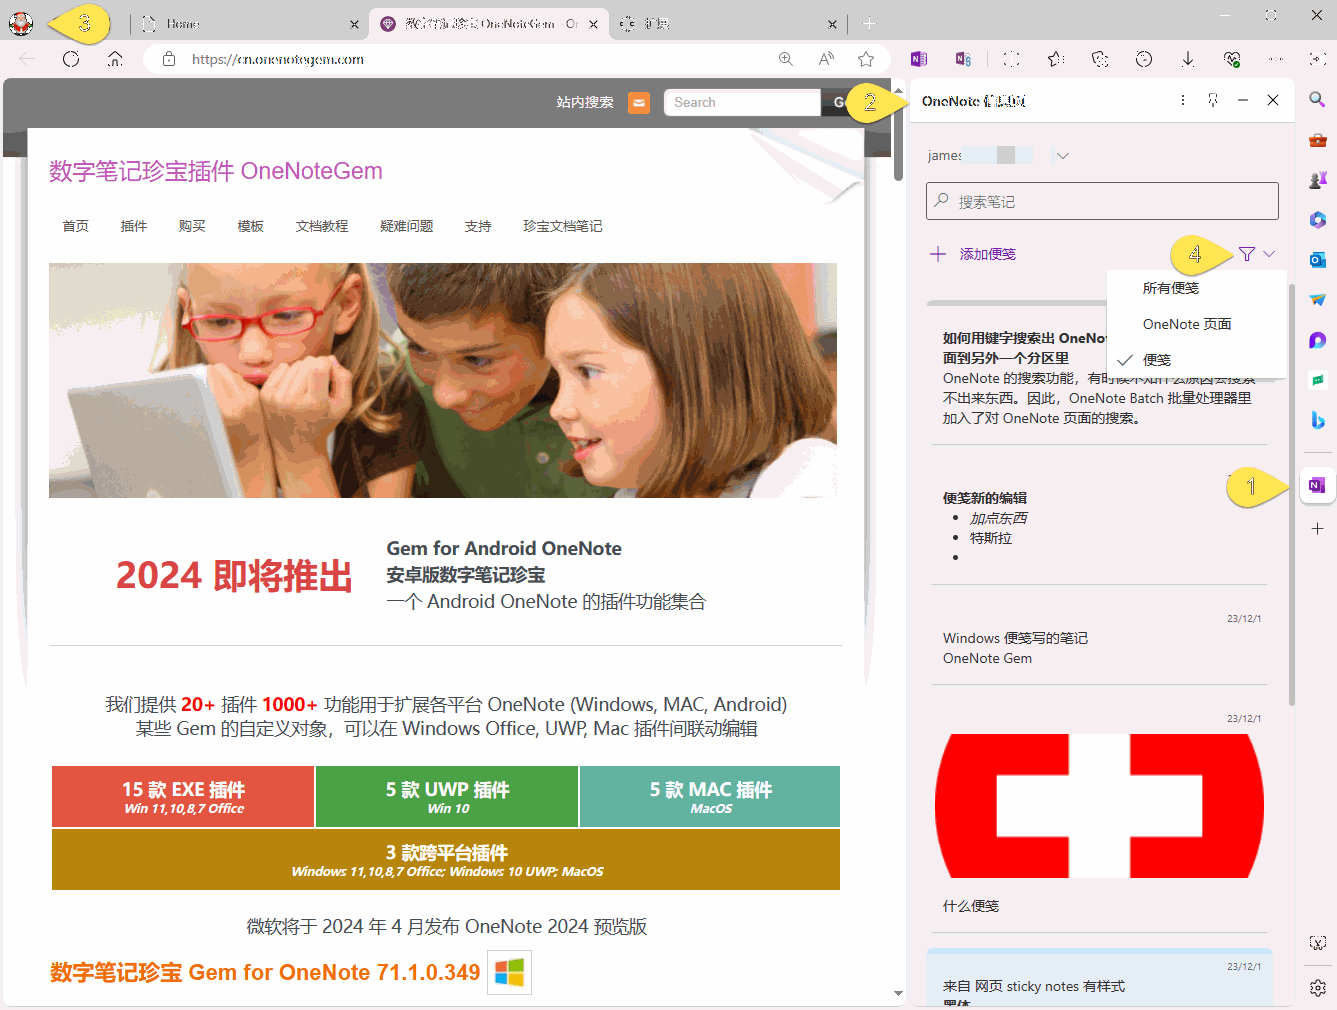Click the 5 款 UWP 插件 tile
The height and width of the screenshot is (1010, 1337).
[447, 797]
